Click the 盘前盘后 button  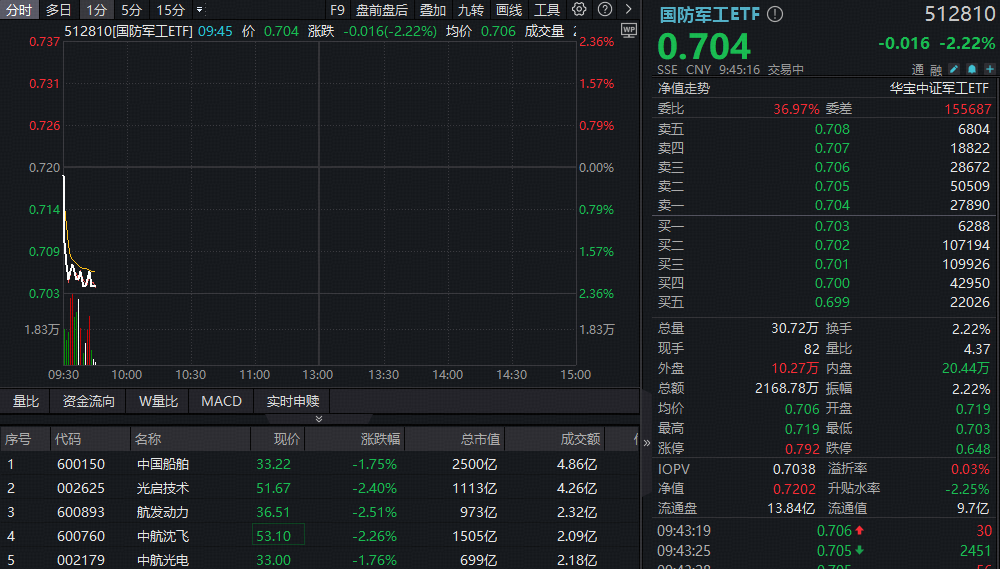(x=382, y=10)
